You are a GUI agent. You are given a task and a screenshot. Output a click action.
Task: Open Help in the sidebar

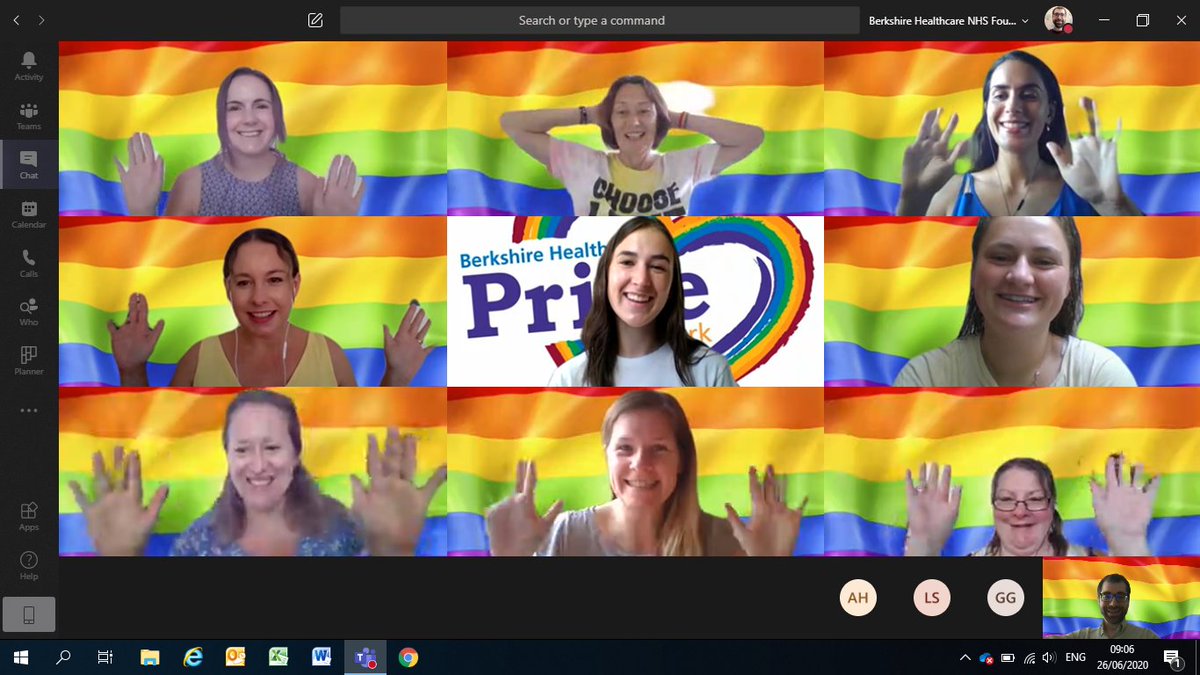28,566
